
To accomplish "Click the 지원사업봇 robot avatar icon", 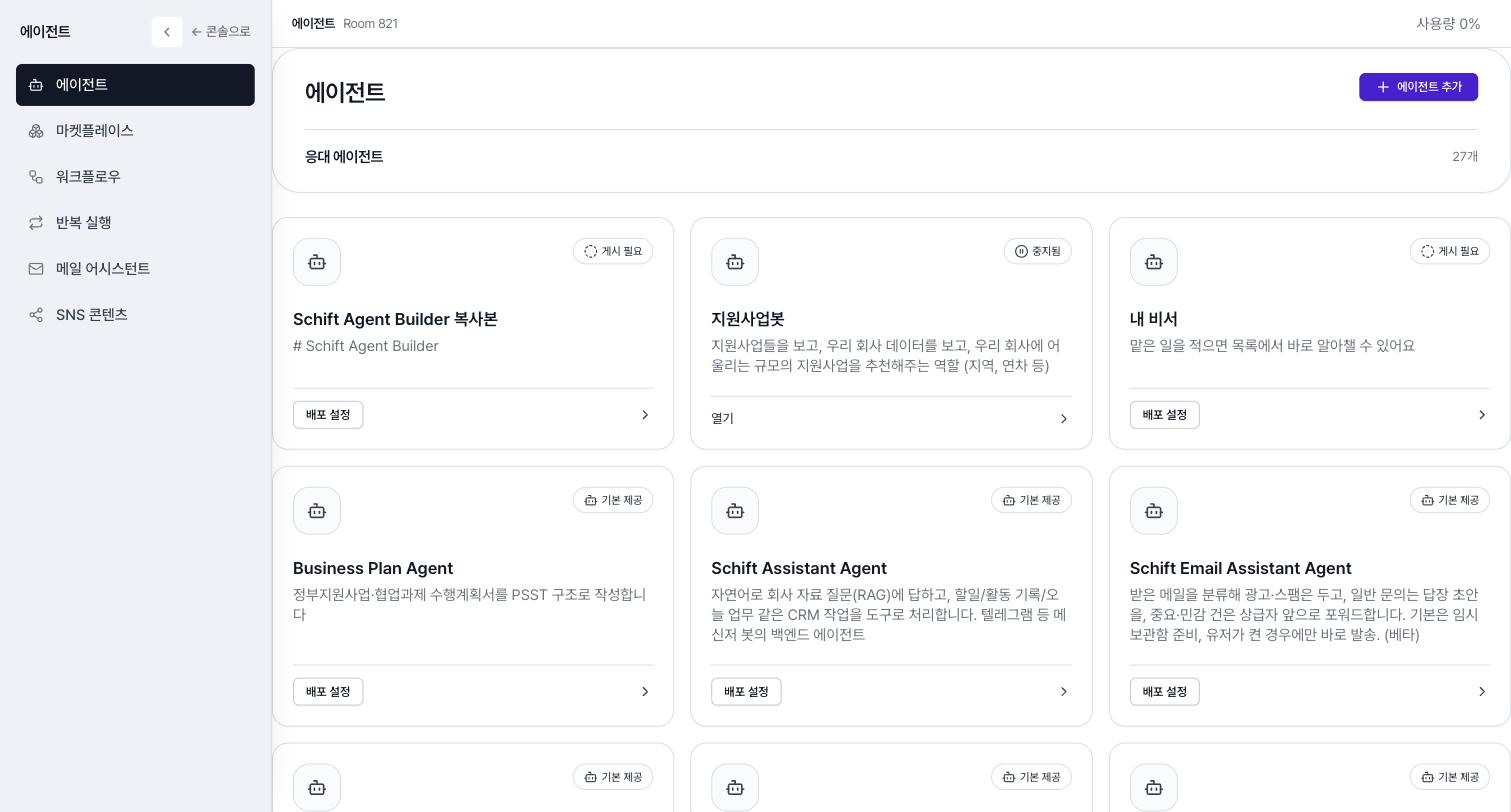I will [x=735, y=262].
